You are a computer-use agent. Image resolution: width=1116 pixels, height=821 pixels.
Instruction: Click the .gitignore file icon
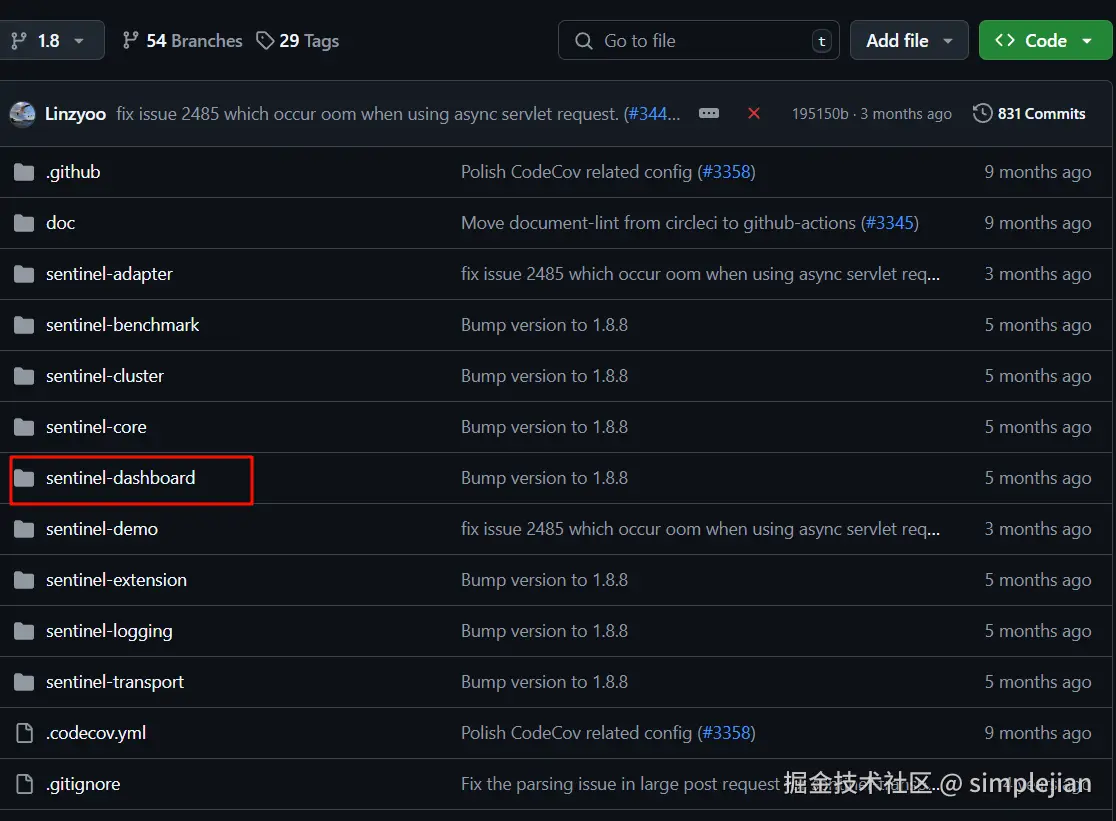pyautogui.click(x=24, y=784)
